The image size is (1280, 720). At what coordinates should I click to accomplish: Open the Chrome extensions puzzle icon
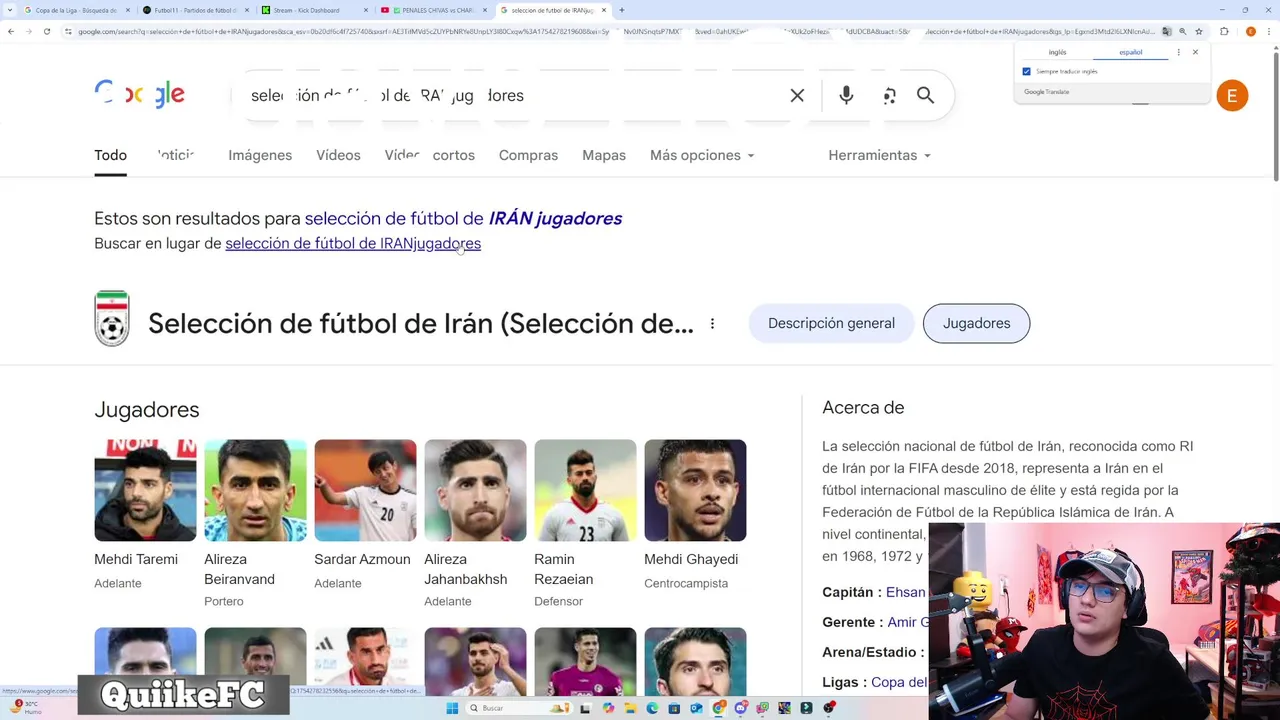1224,31
